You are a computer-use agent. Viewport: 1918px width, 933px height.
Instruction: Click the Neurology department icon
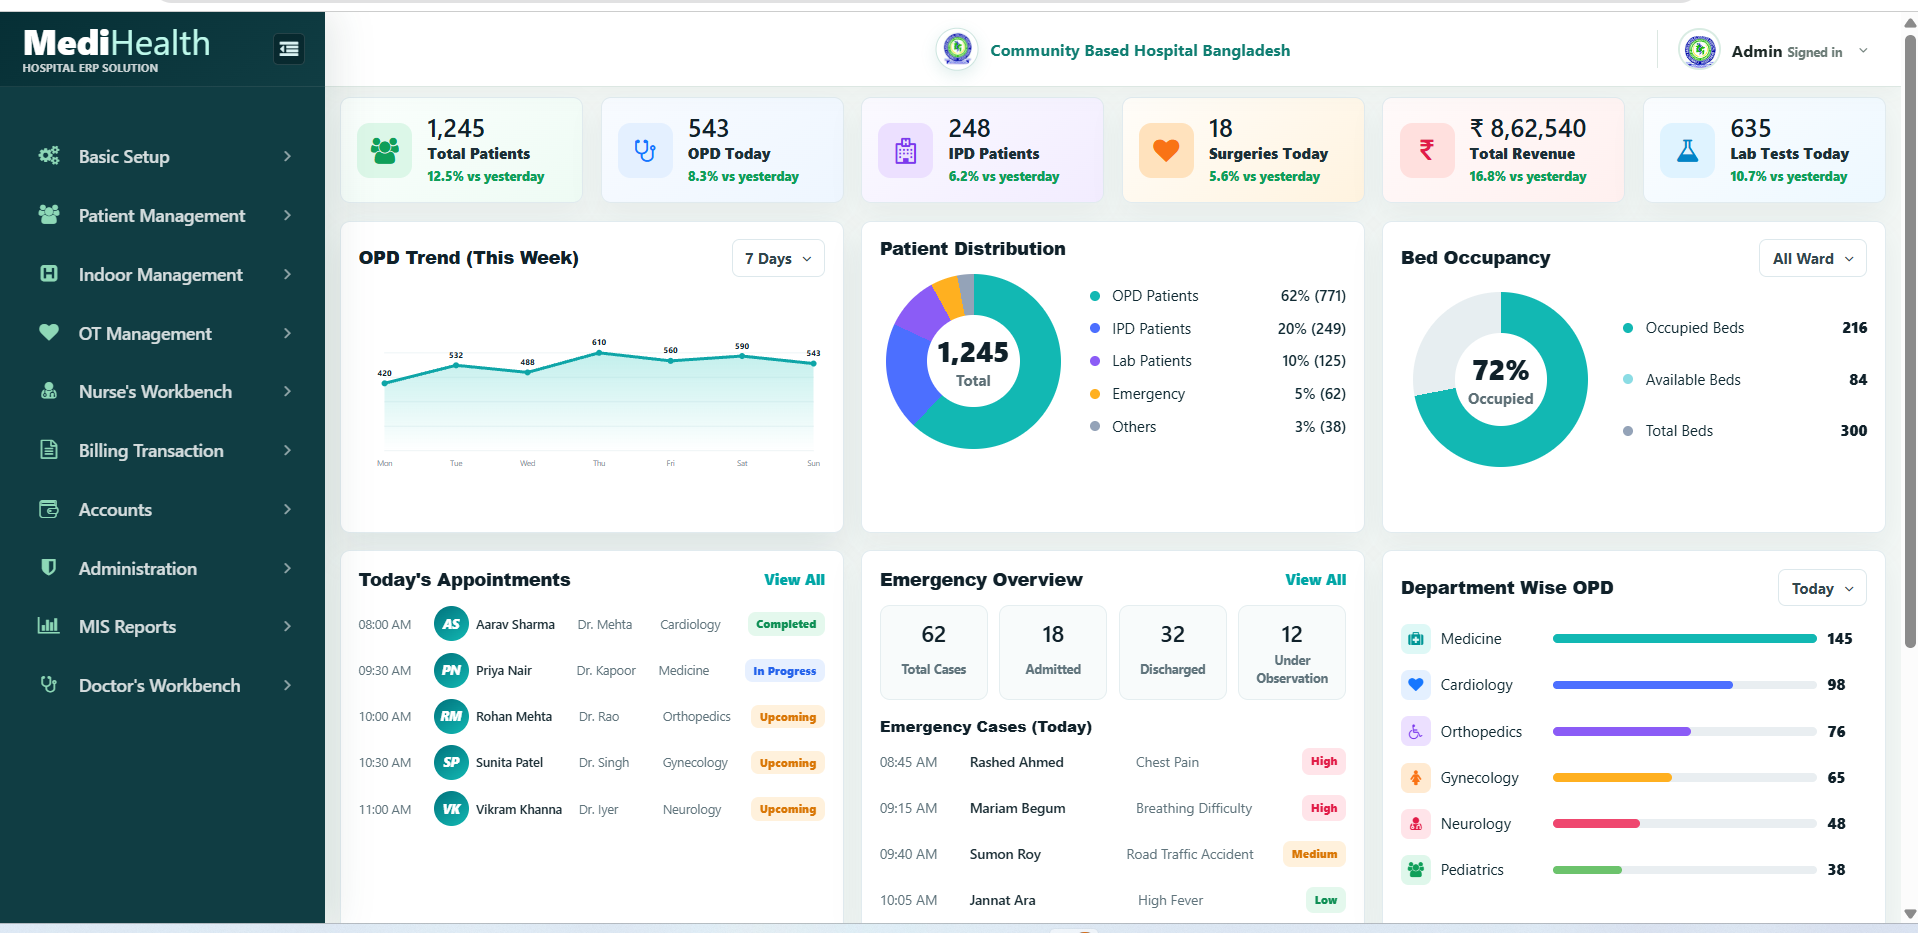tap(1415, 823)
